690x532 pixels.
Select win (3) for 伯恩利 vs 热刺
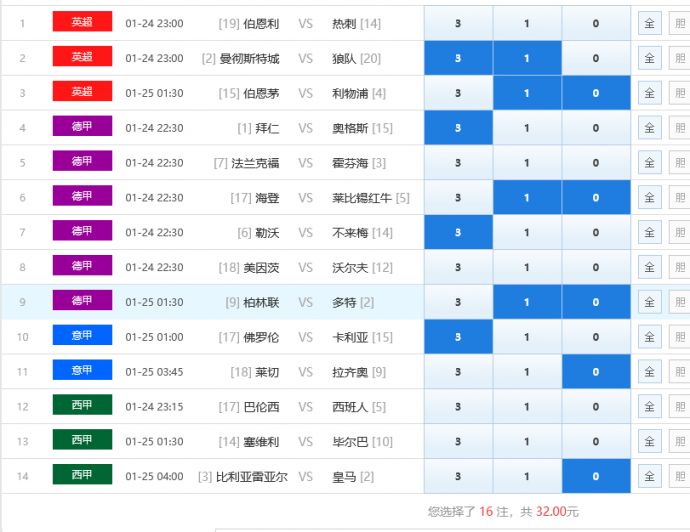[x=458, y=23]
